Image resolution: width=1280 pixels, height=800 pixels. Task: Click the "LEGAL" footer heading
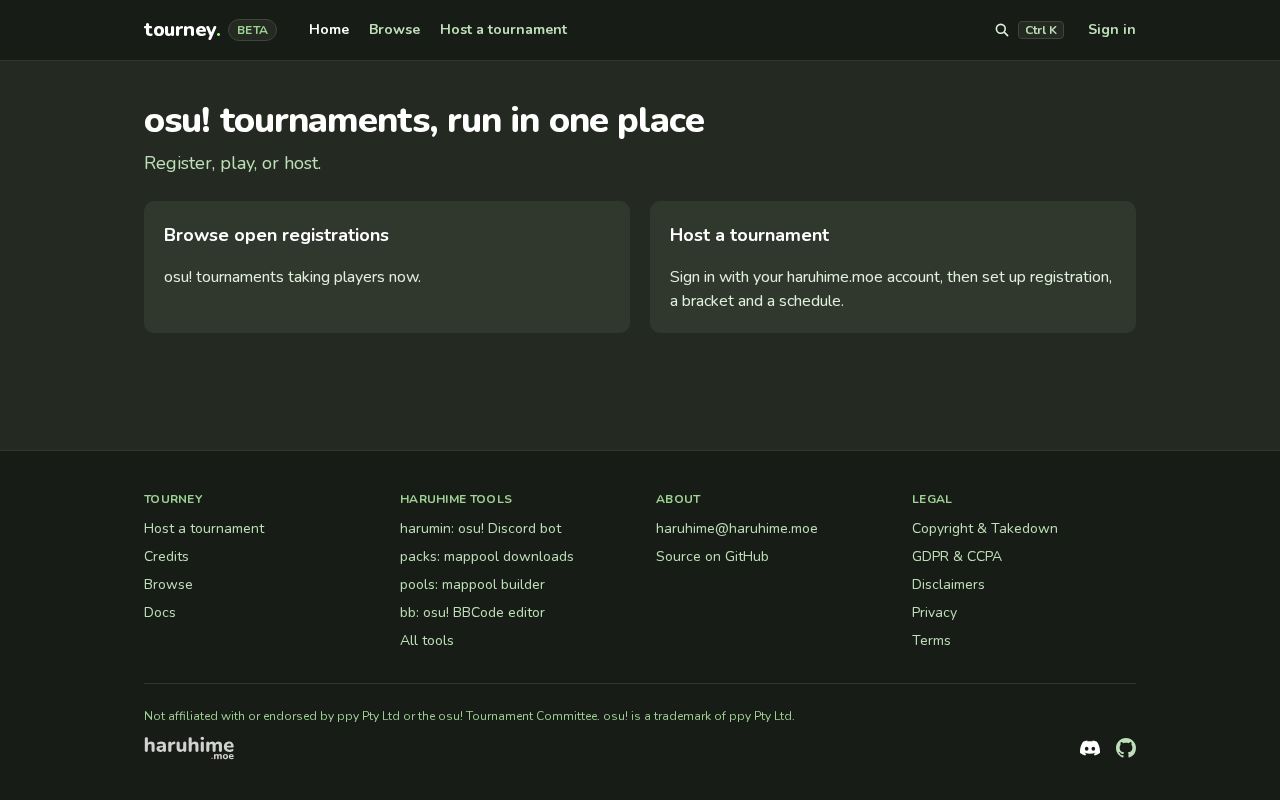pyautogui.click(x=932, y=499)
